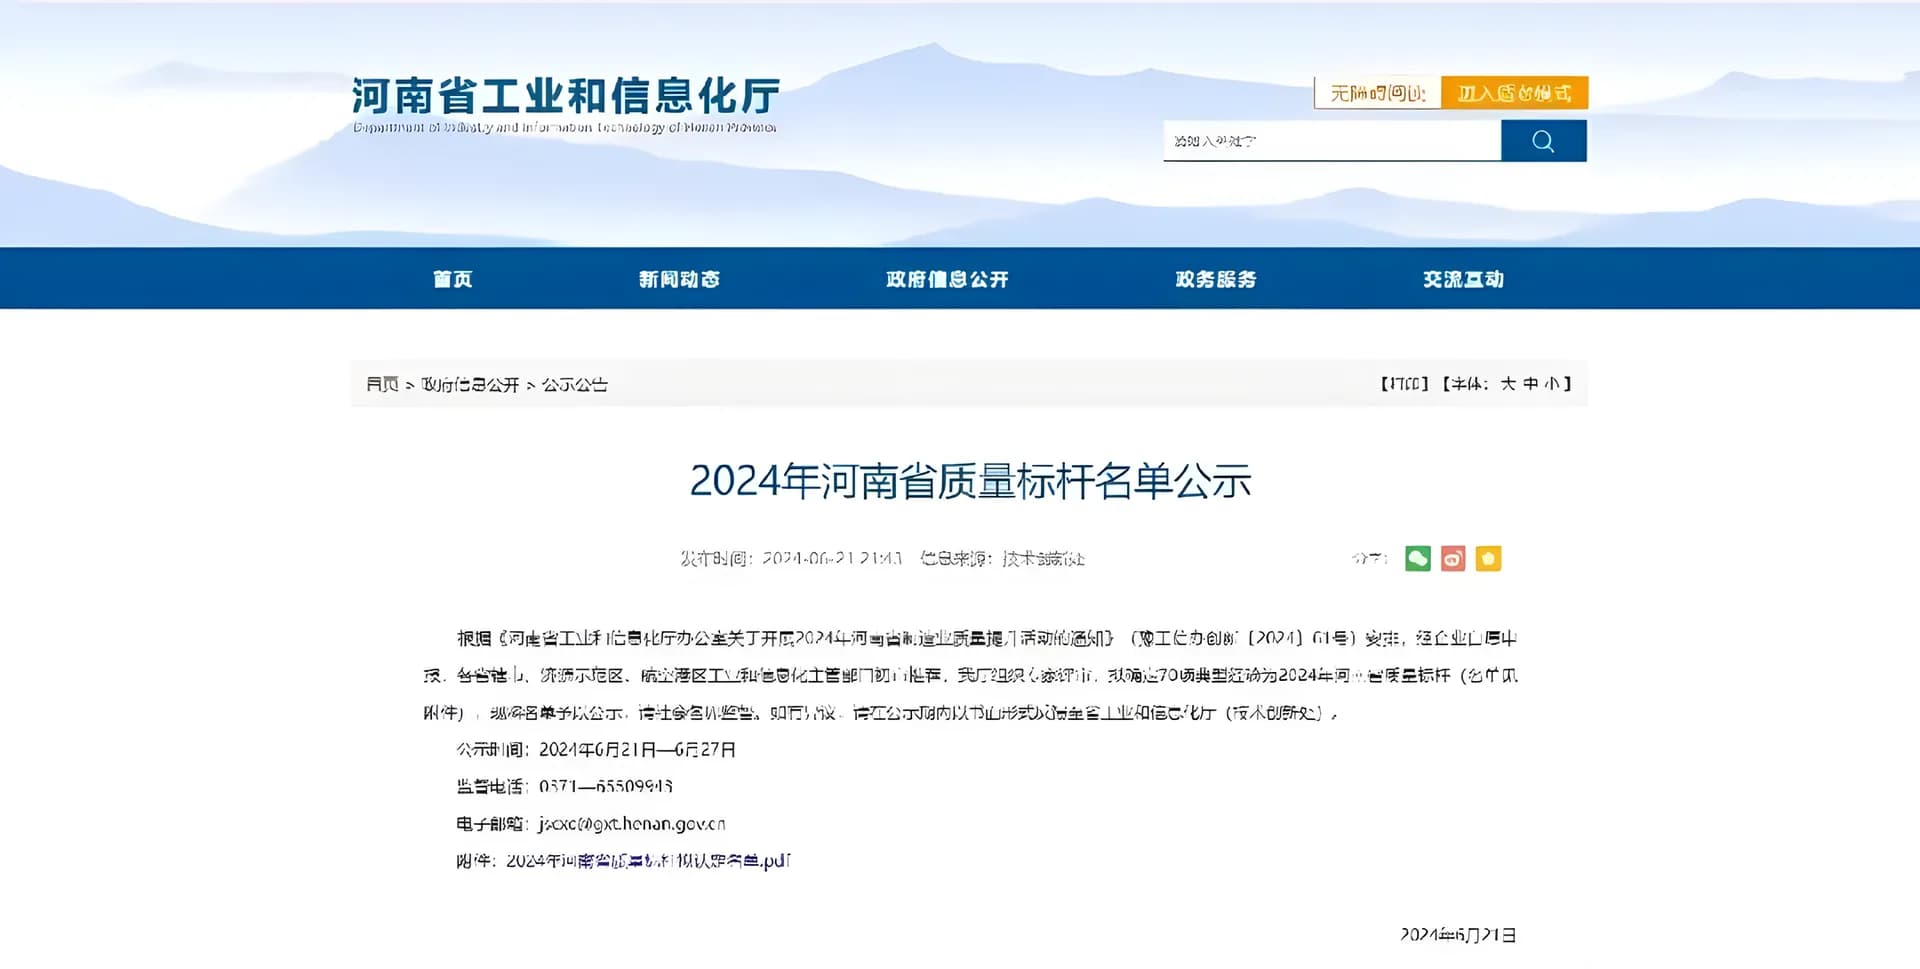This screenshot has width=1920, height=969.
Task: Open the 交流互动 navigation item
Action: pos(1464,279)
